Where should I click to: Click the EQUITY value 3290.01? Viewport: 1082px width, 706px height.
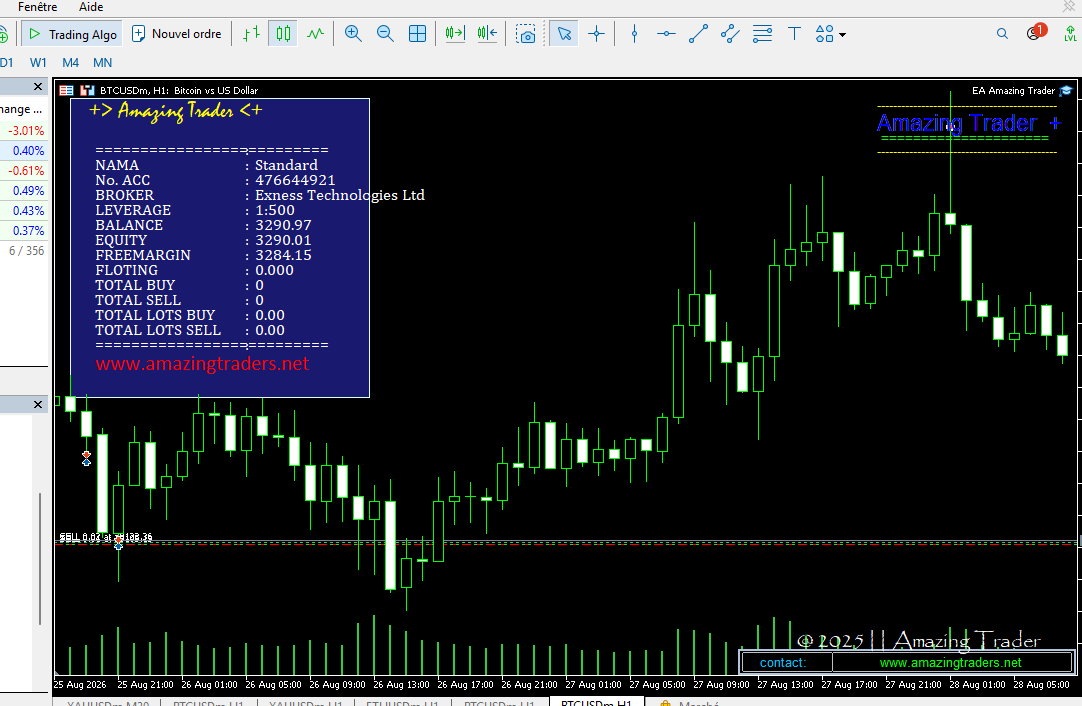coord(283,240)
